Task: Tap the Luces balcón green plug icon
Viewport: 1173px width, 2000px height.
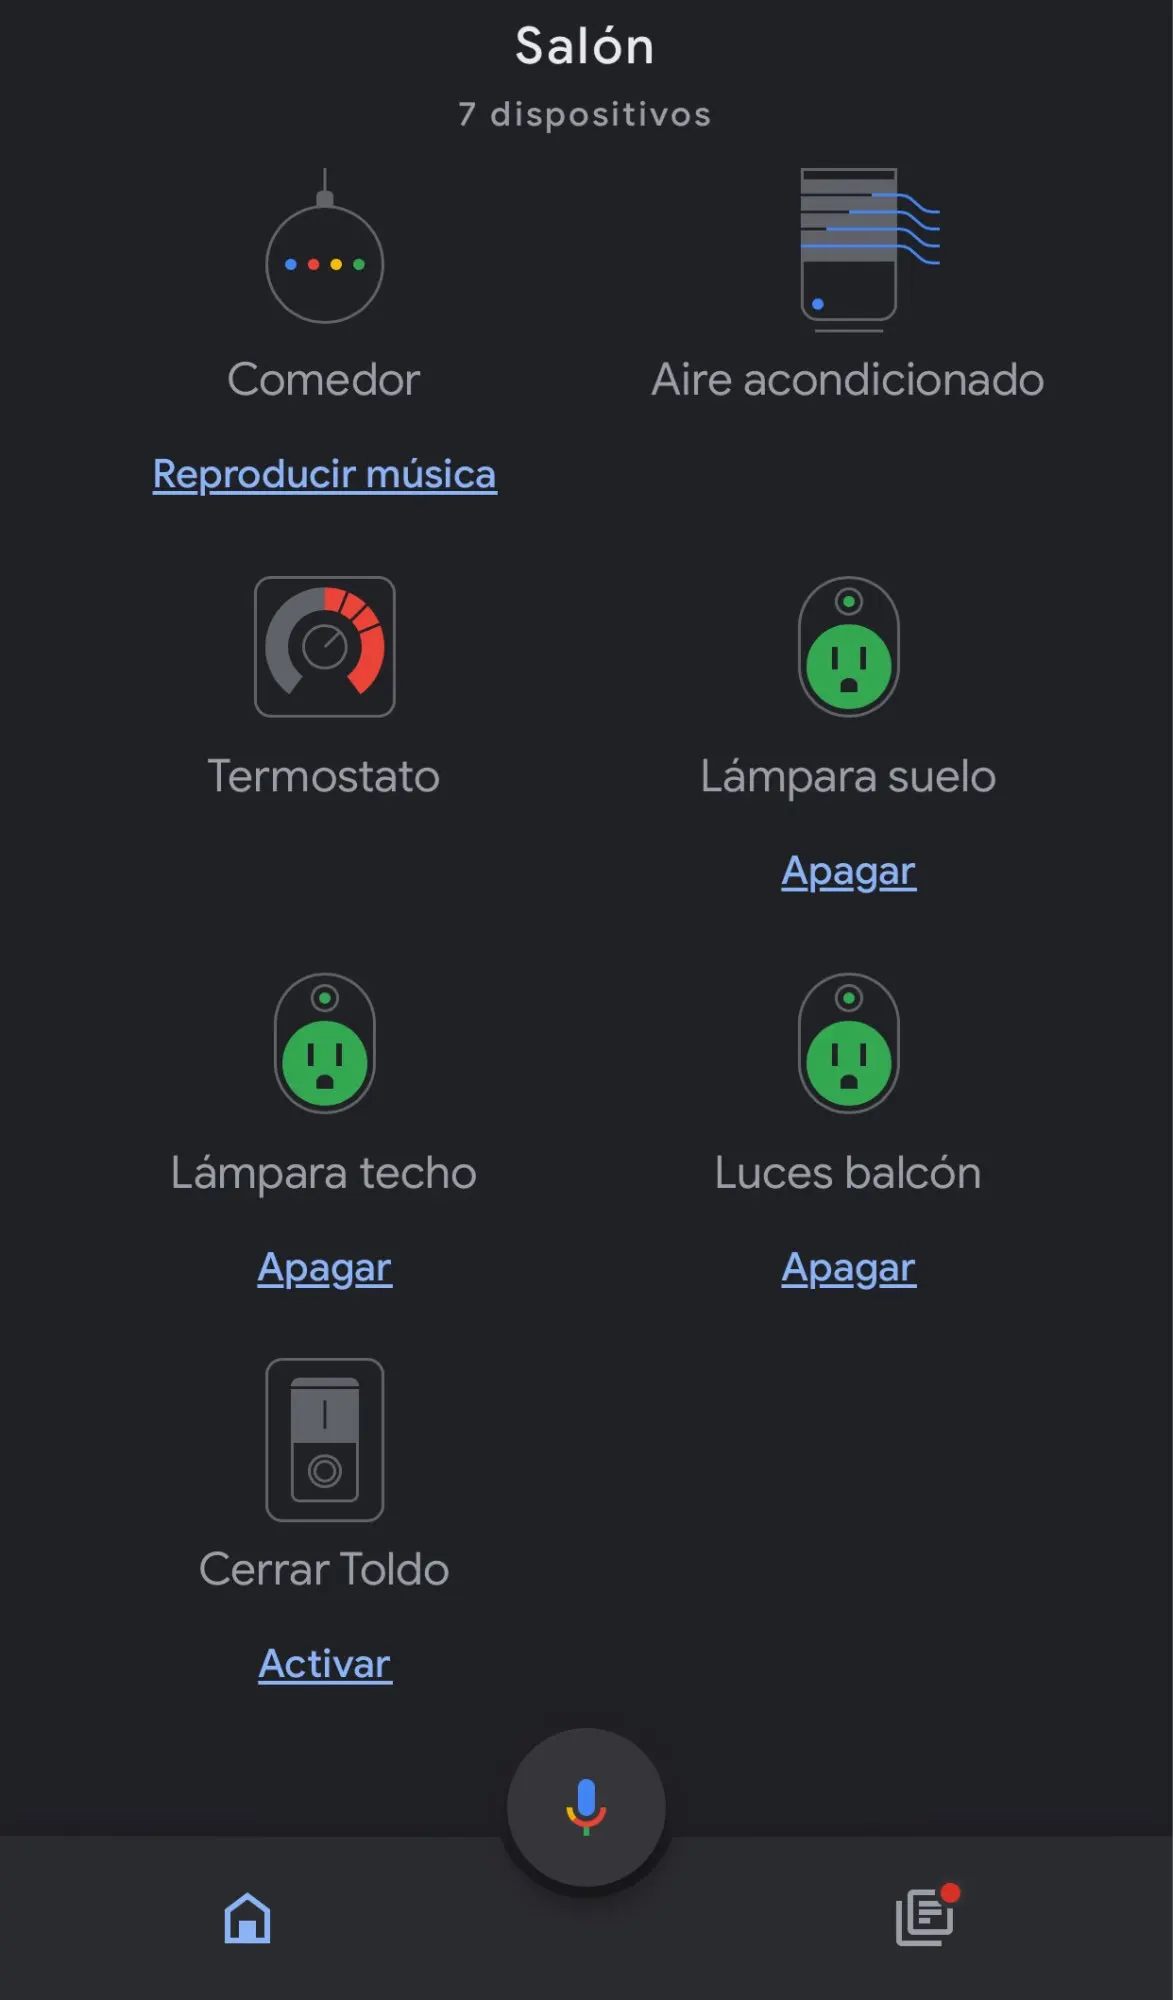Action: pos(849,1043)
